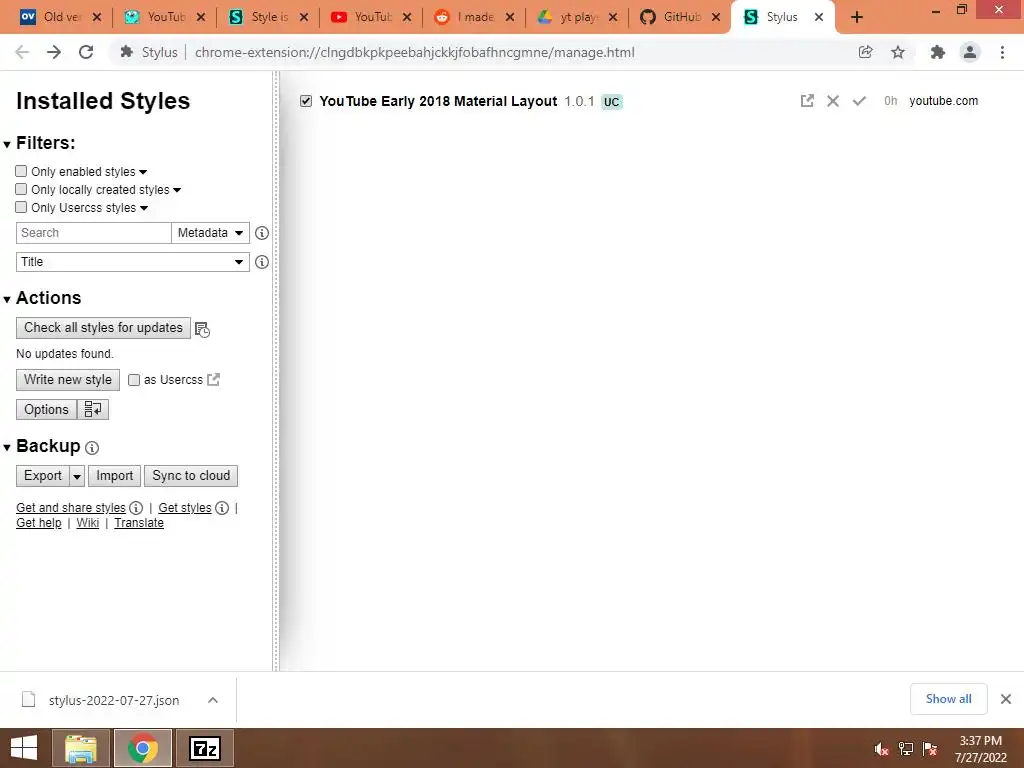This screenshot has height=768, width=1024.
Task: Open the Usercss external link icon
Action: pos(214,379)
